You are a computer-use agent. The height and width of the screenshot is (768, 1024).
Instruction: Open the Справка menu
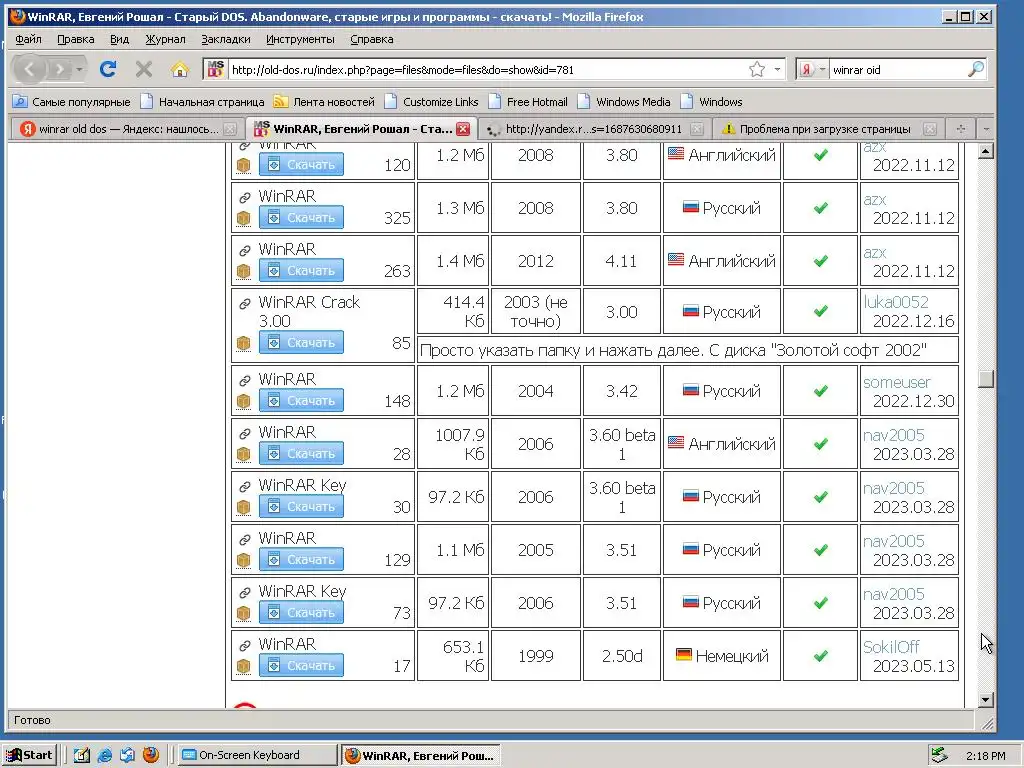click(372, 39)
